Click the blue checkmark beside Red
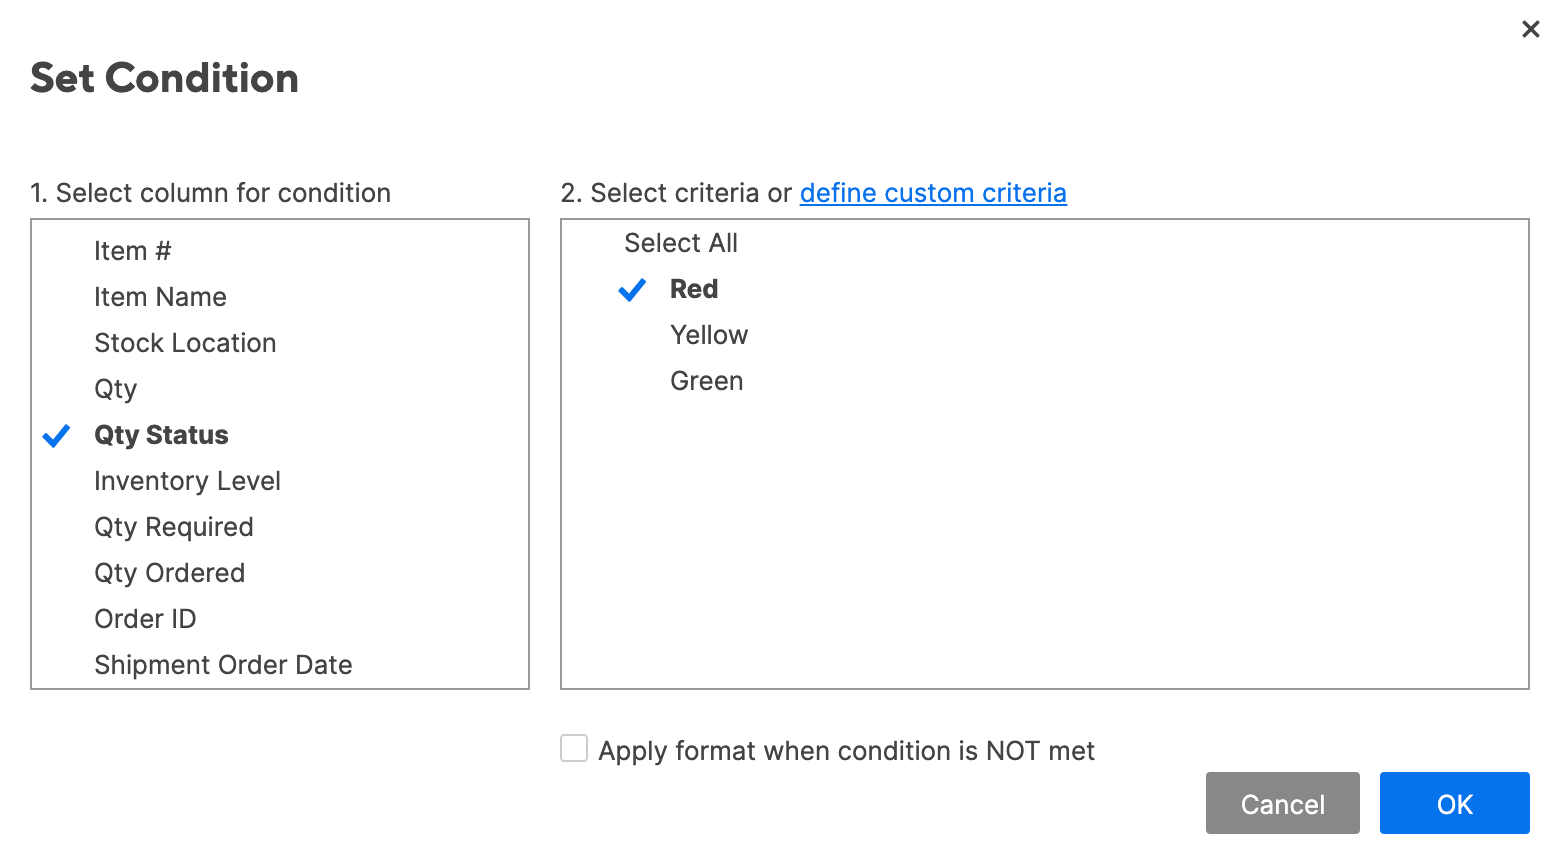Screen dimensions: 1558x868 point(632,290)
